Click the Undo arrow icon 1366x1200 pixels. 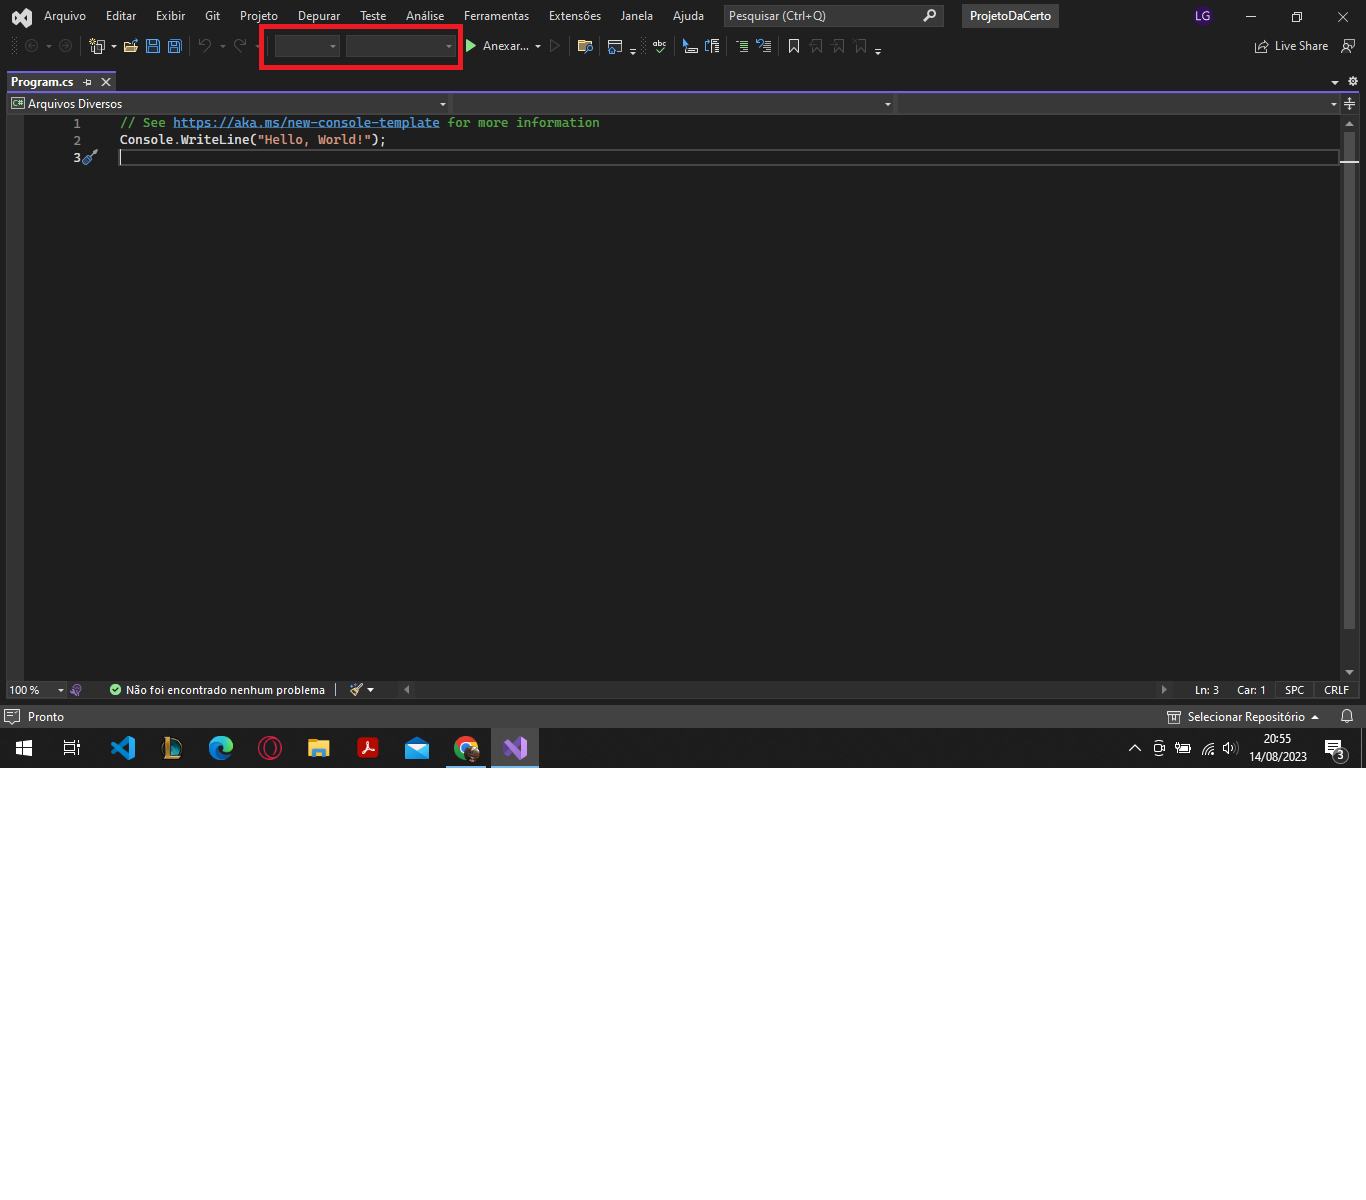(205, 46)
